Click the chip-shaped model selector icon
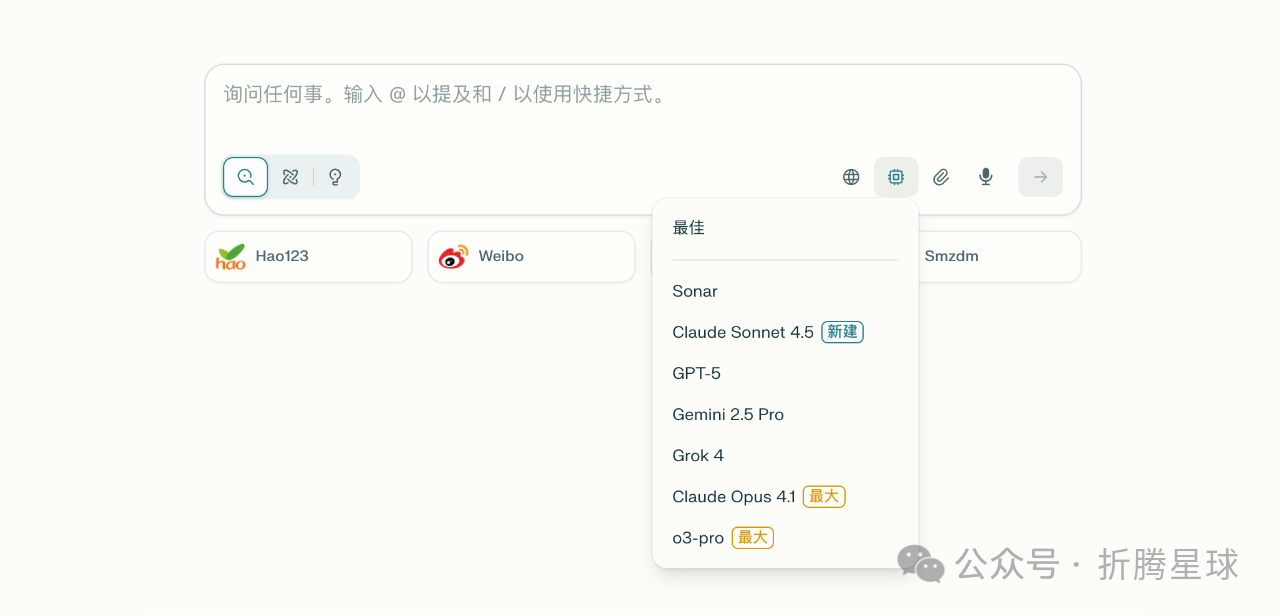The image size is (1280, 616). [x=896, y=177]
